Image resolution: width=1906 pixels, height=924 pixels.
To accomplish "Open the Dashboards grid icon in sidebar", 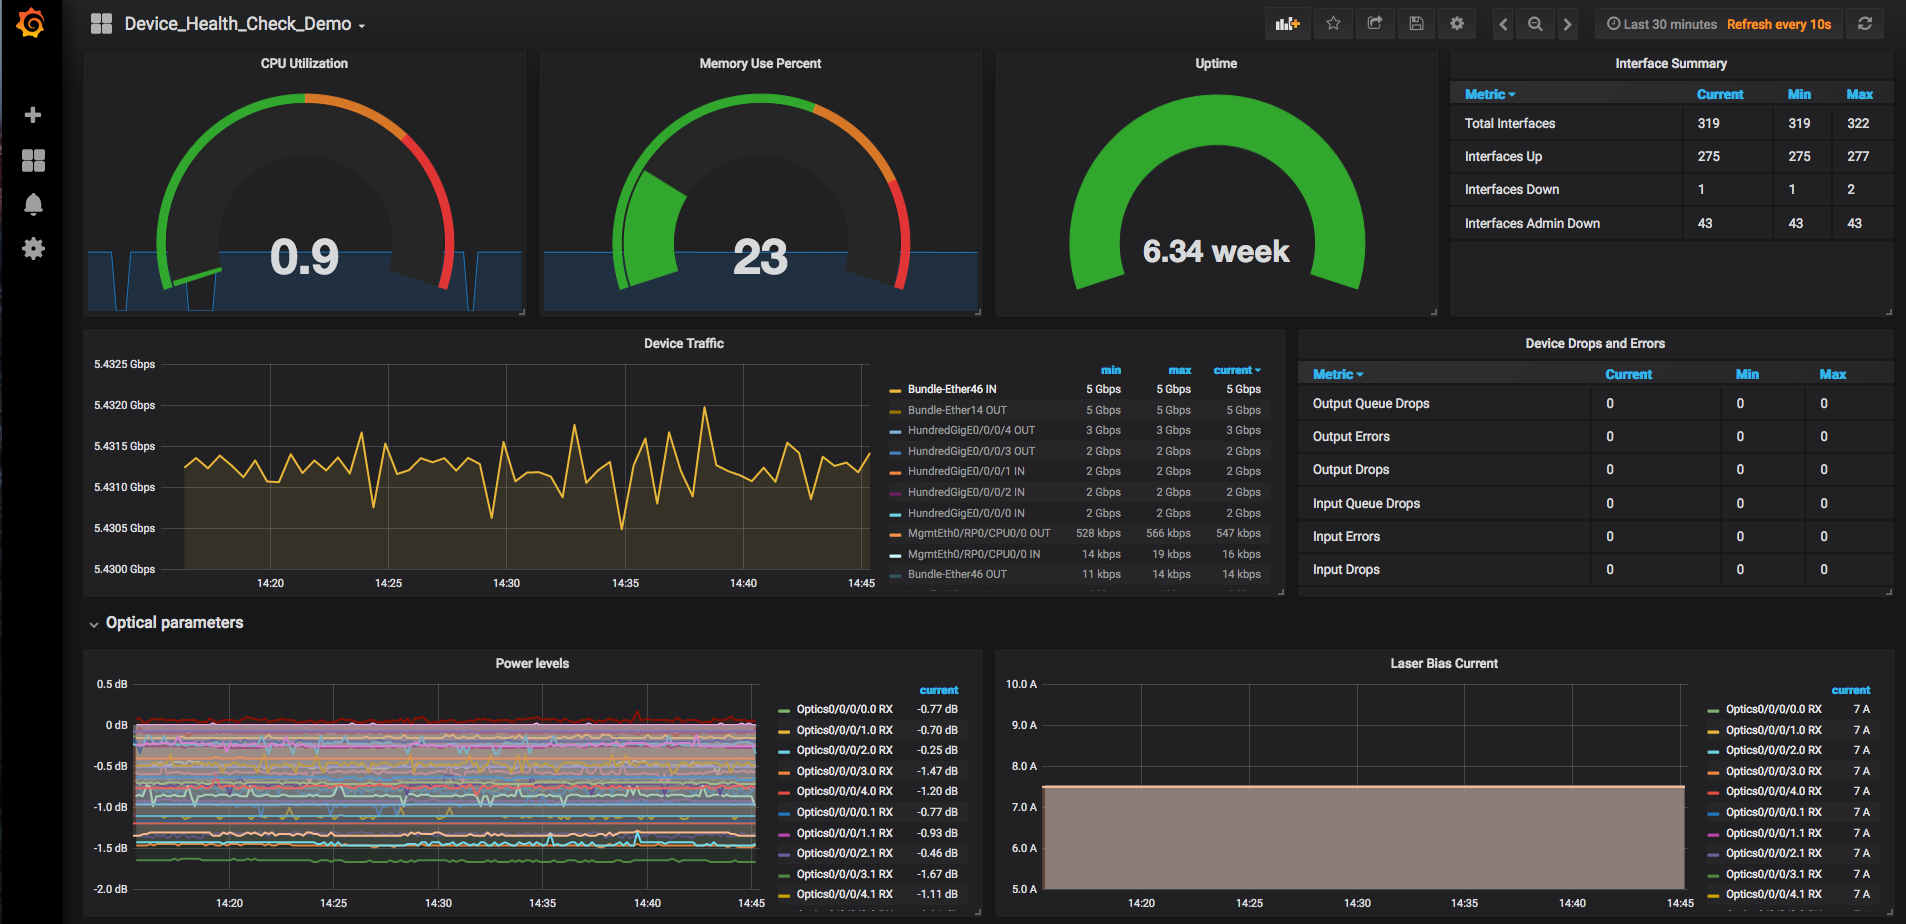I will click(x=33, y=160).
